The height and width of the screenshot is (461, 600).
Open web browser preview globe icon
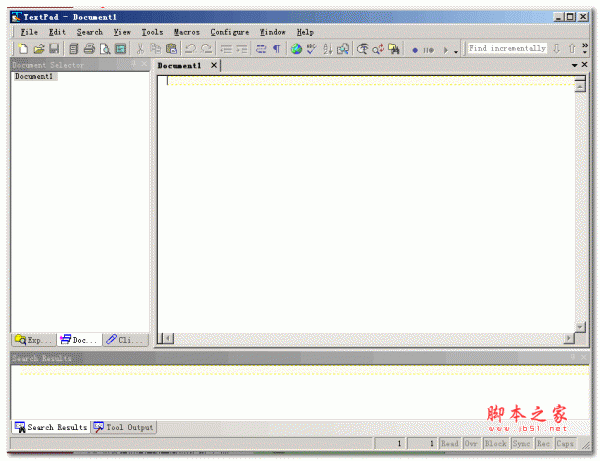(296, 49)
